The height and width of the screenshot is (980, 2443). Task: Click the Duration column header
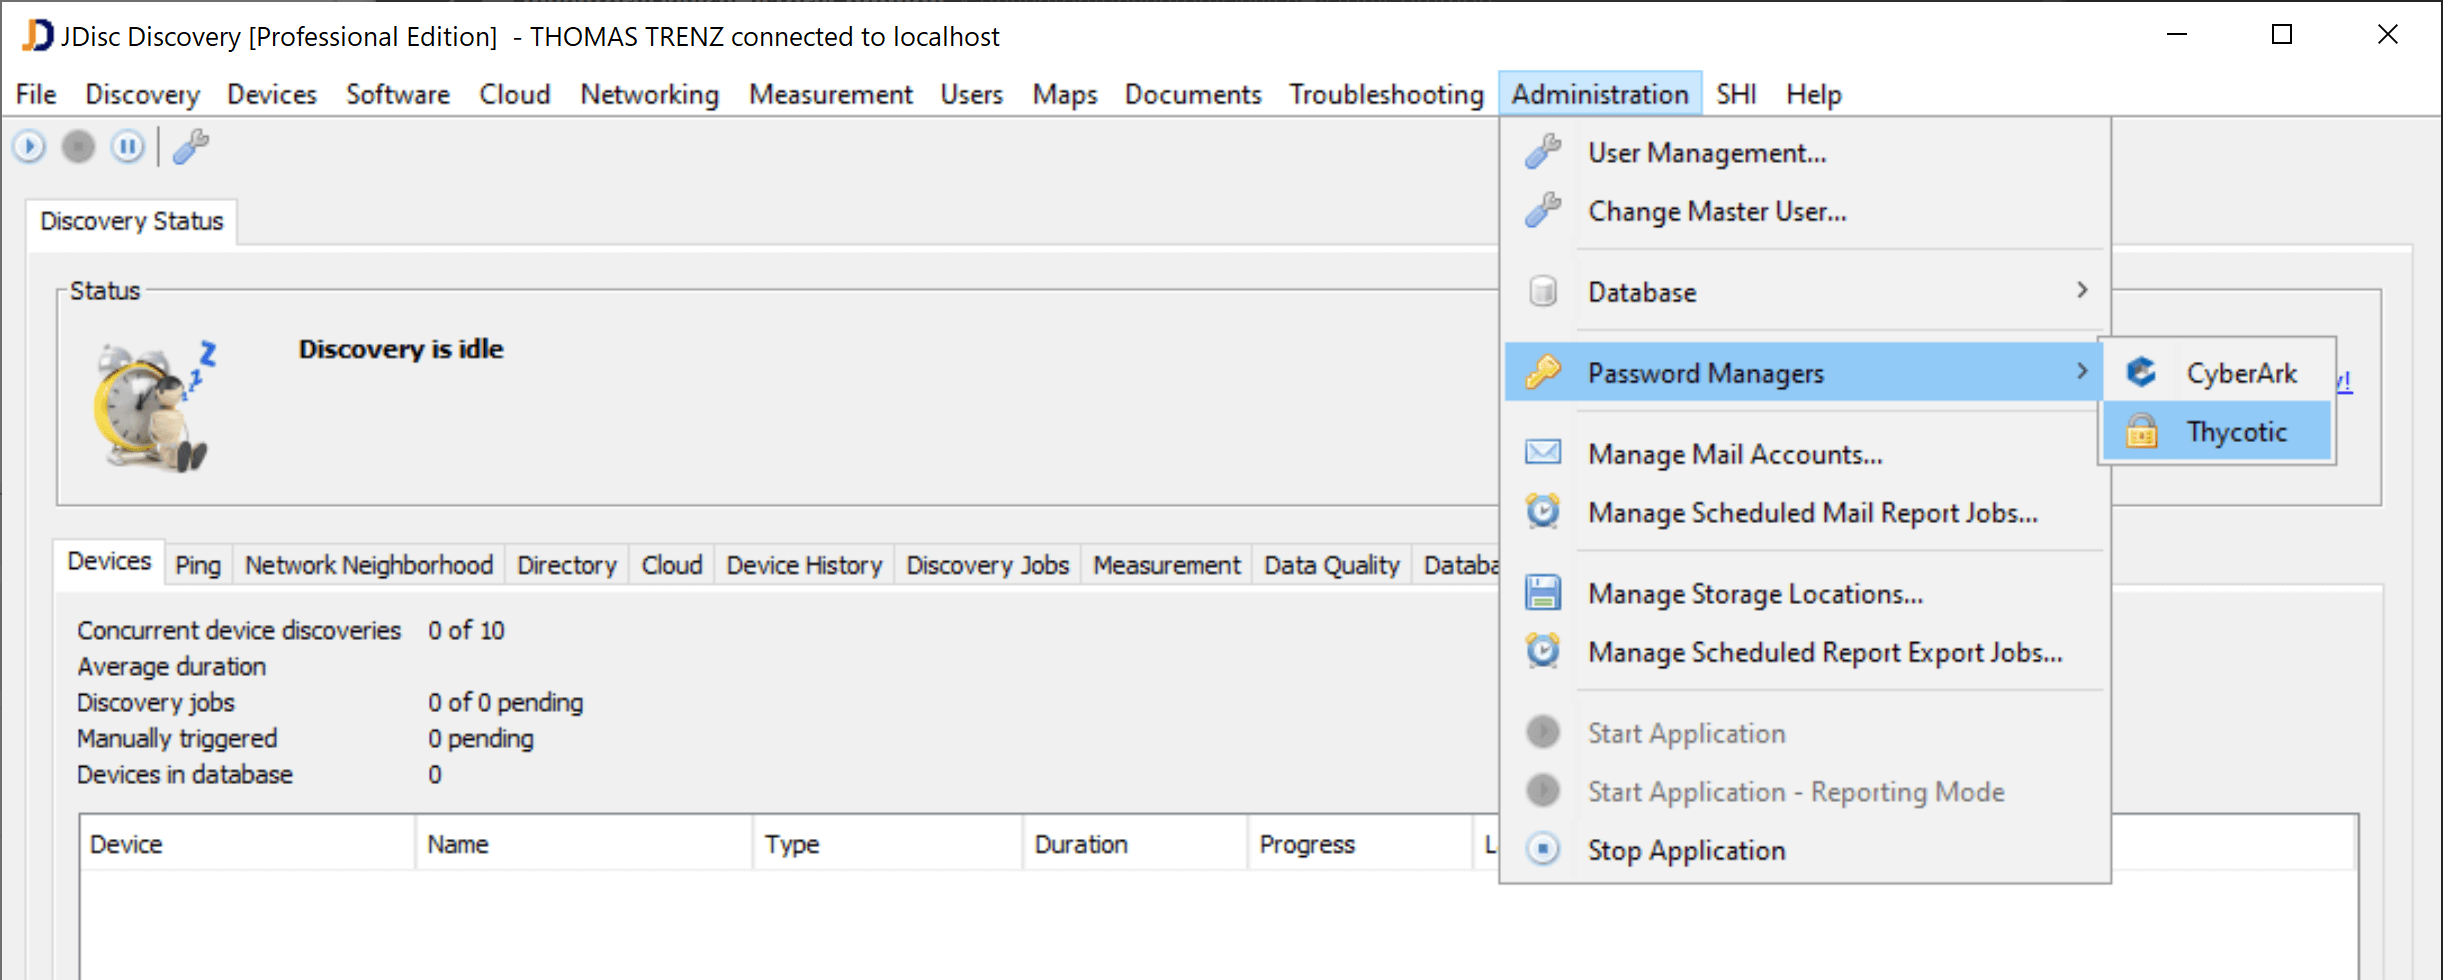pyautogui.click(x=1081, y=845)
